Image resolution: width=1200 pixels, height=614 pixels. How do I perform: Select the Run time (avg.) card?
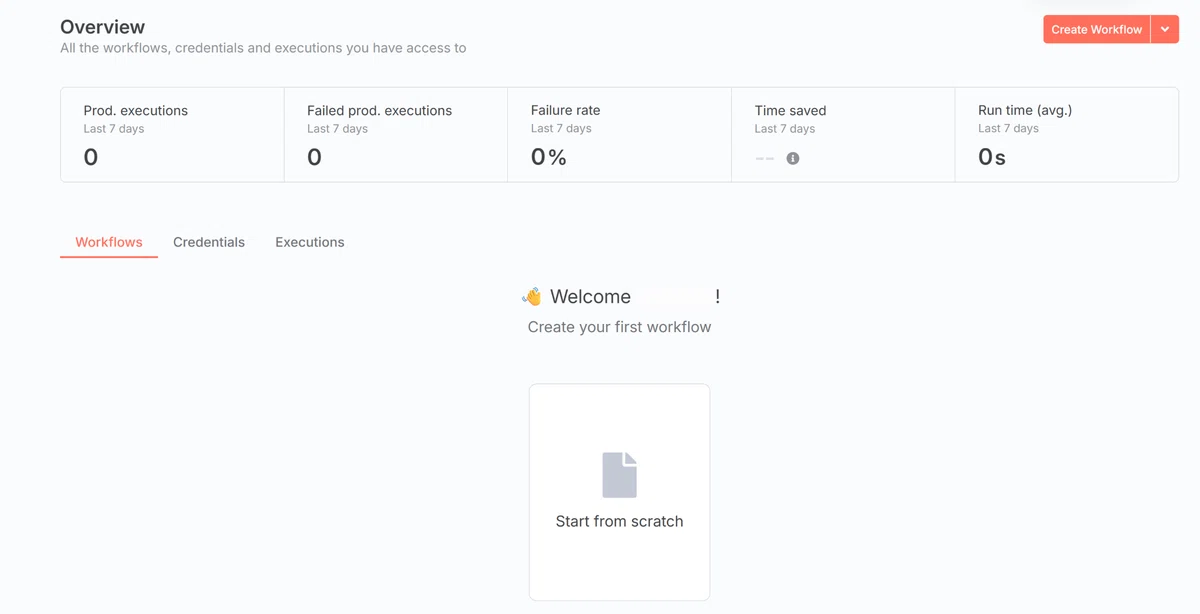pos(1067,135)
